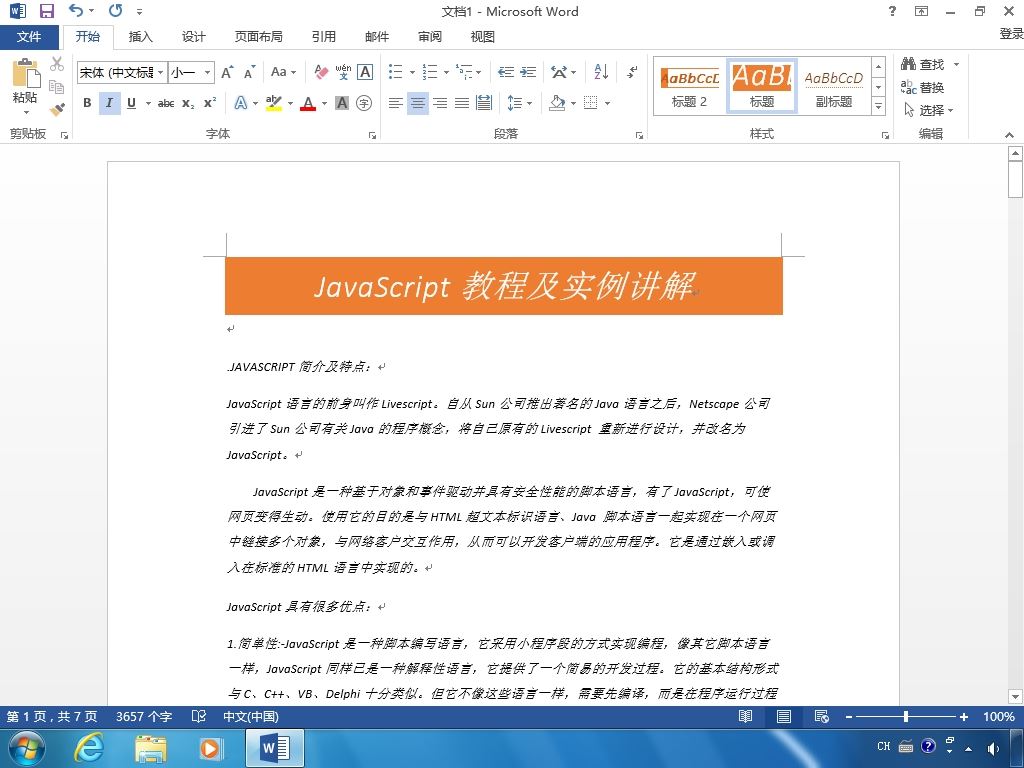Open the References tab
This screenshot has width=1024, height=768.
pos(323,37)
